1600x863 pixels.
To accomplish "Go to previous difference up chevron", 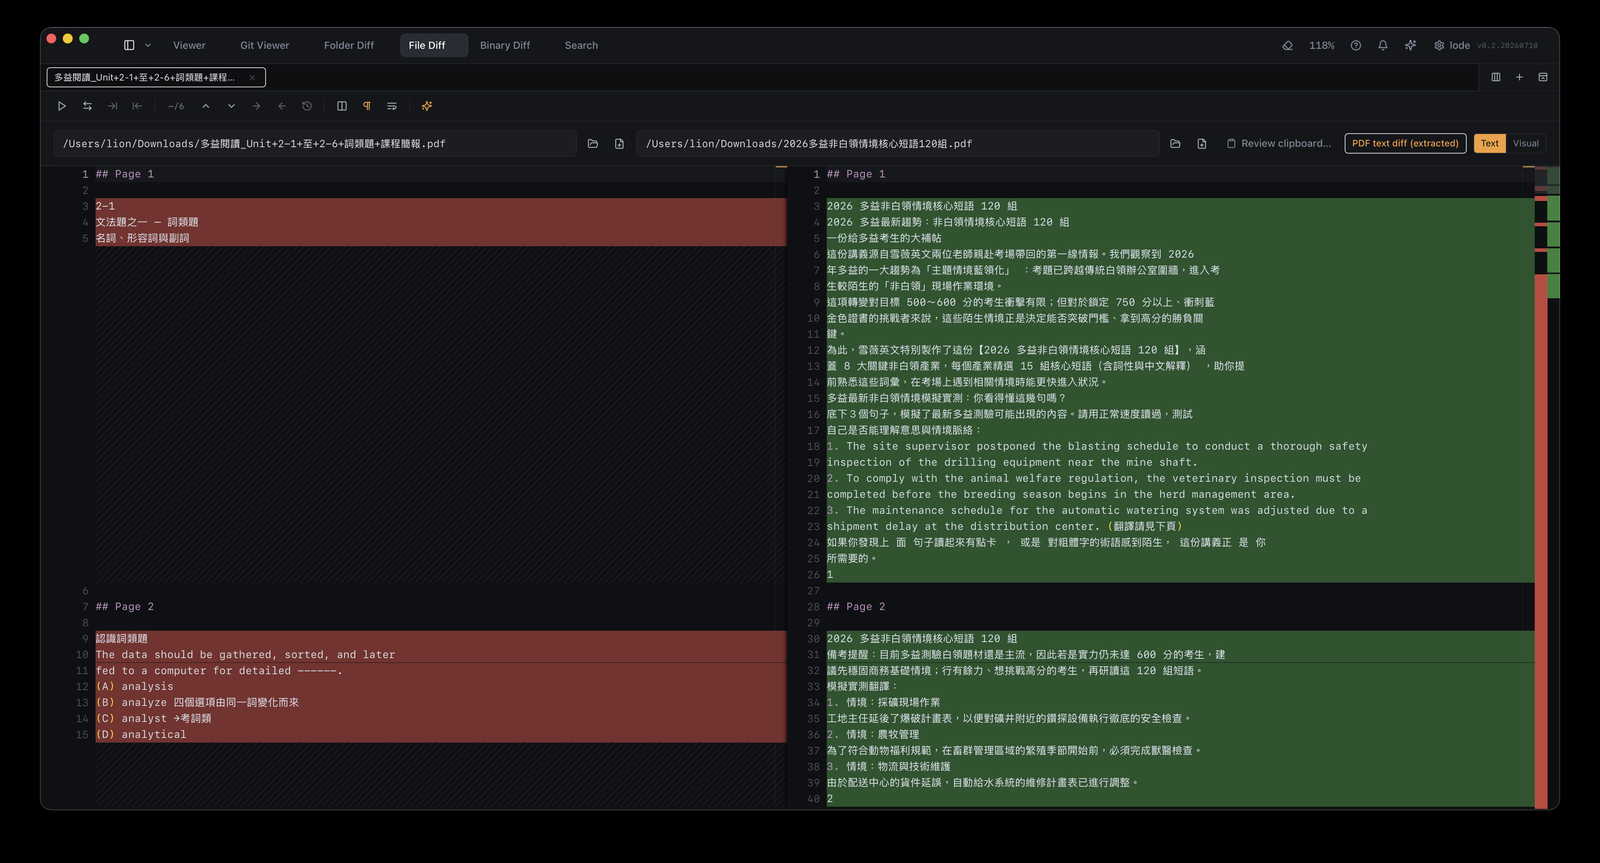I will (206, 106).
